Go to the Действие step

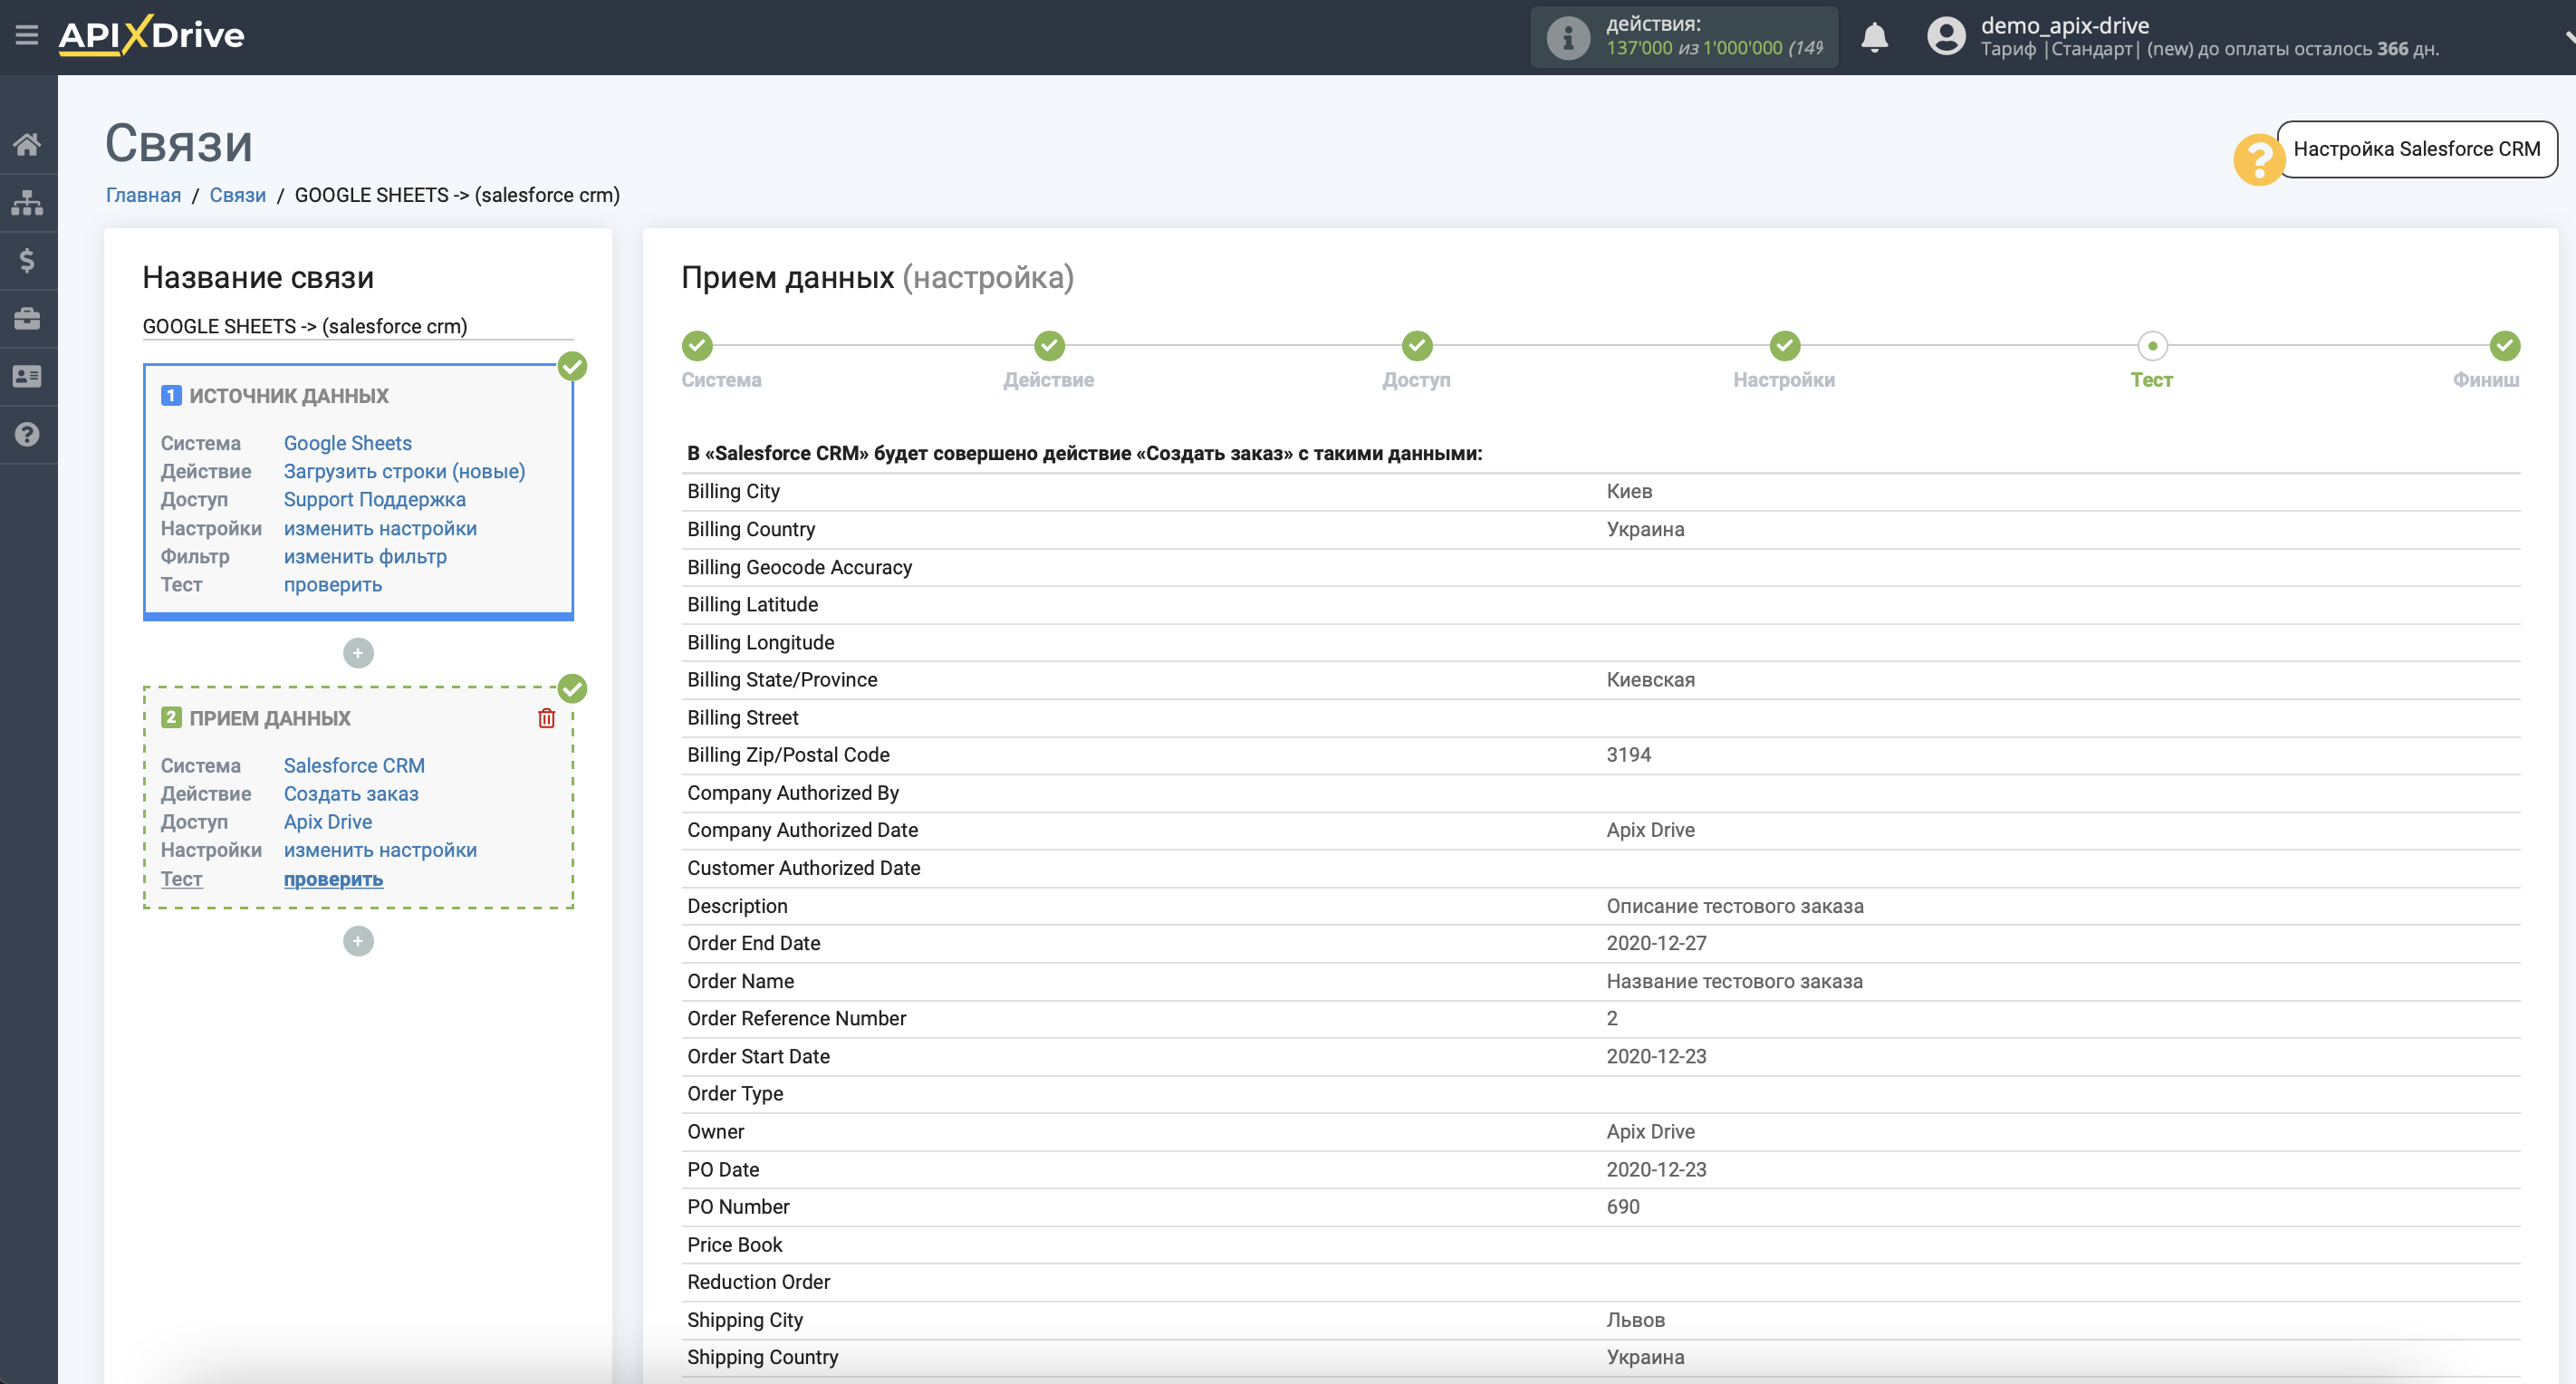coord(1049,345)
